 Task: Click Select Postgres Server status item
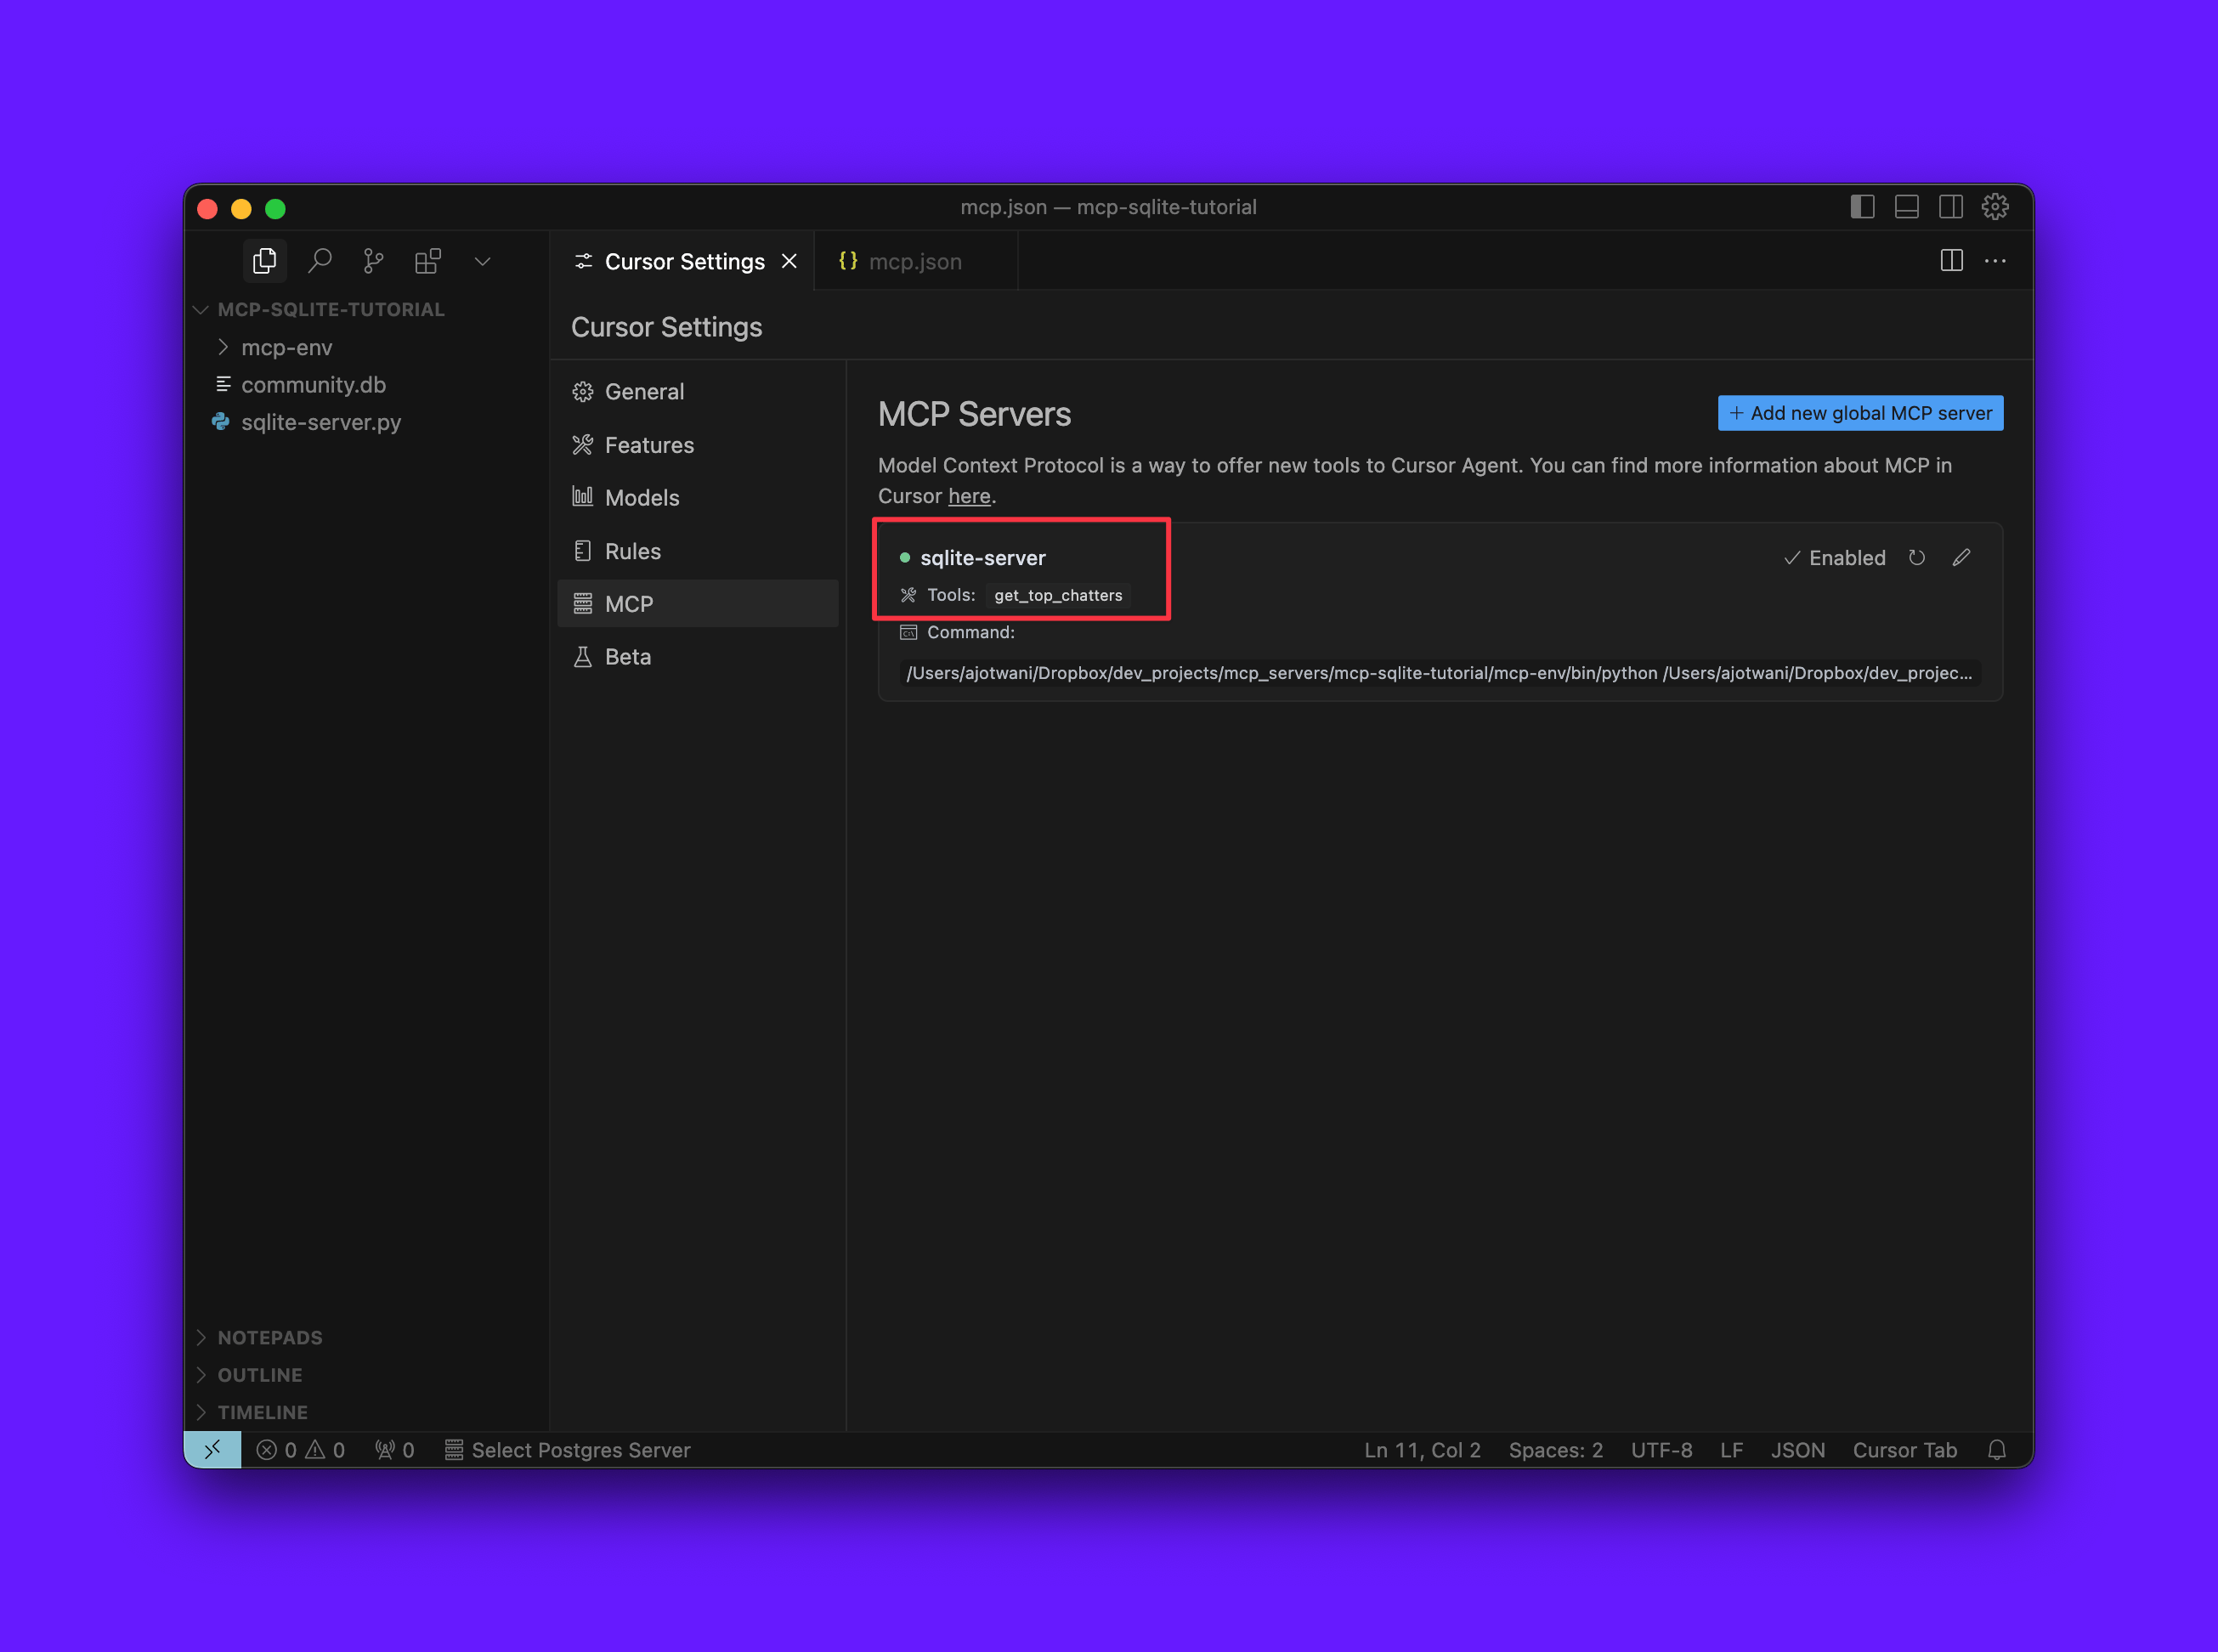click(x=567, y=1450)
